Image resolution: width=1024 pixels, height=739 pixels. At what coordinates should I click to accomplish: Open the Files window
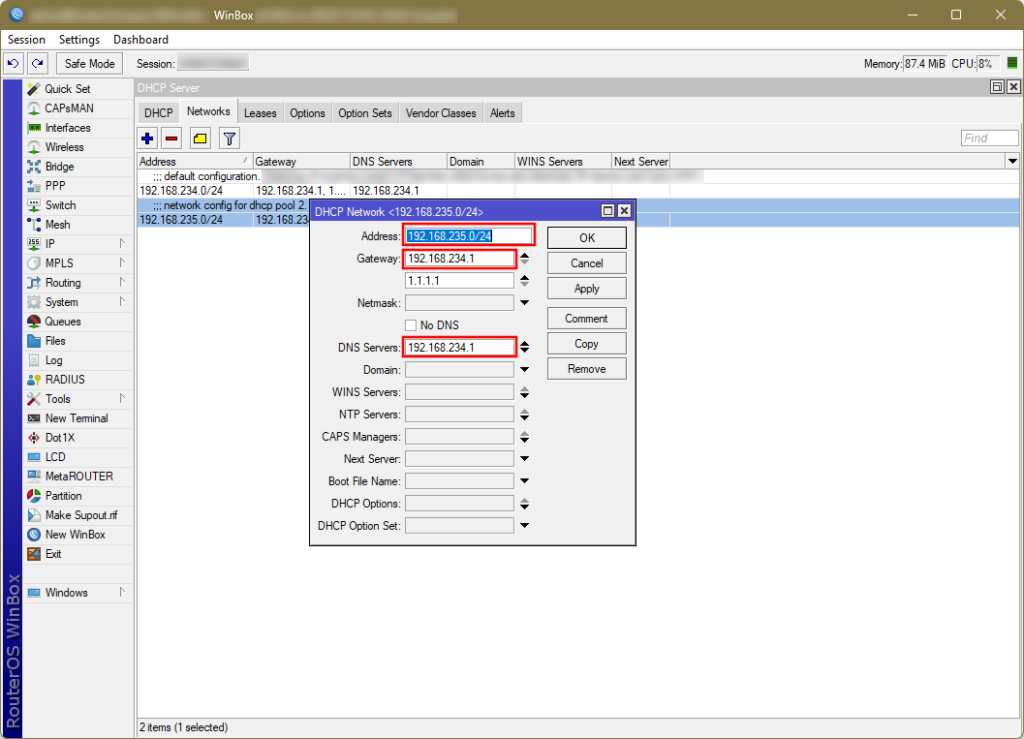(56, 340)
